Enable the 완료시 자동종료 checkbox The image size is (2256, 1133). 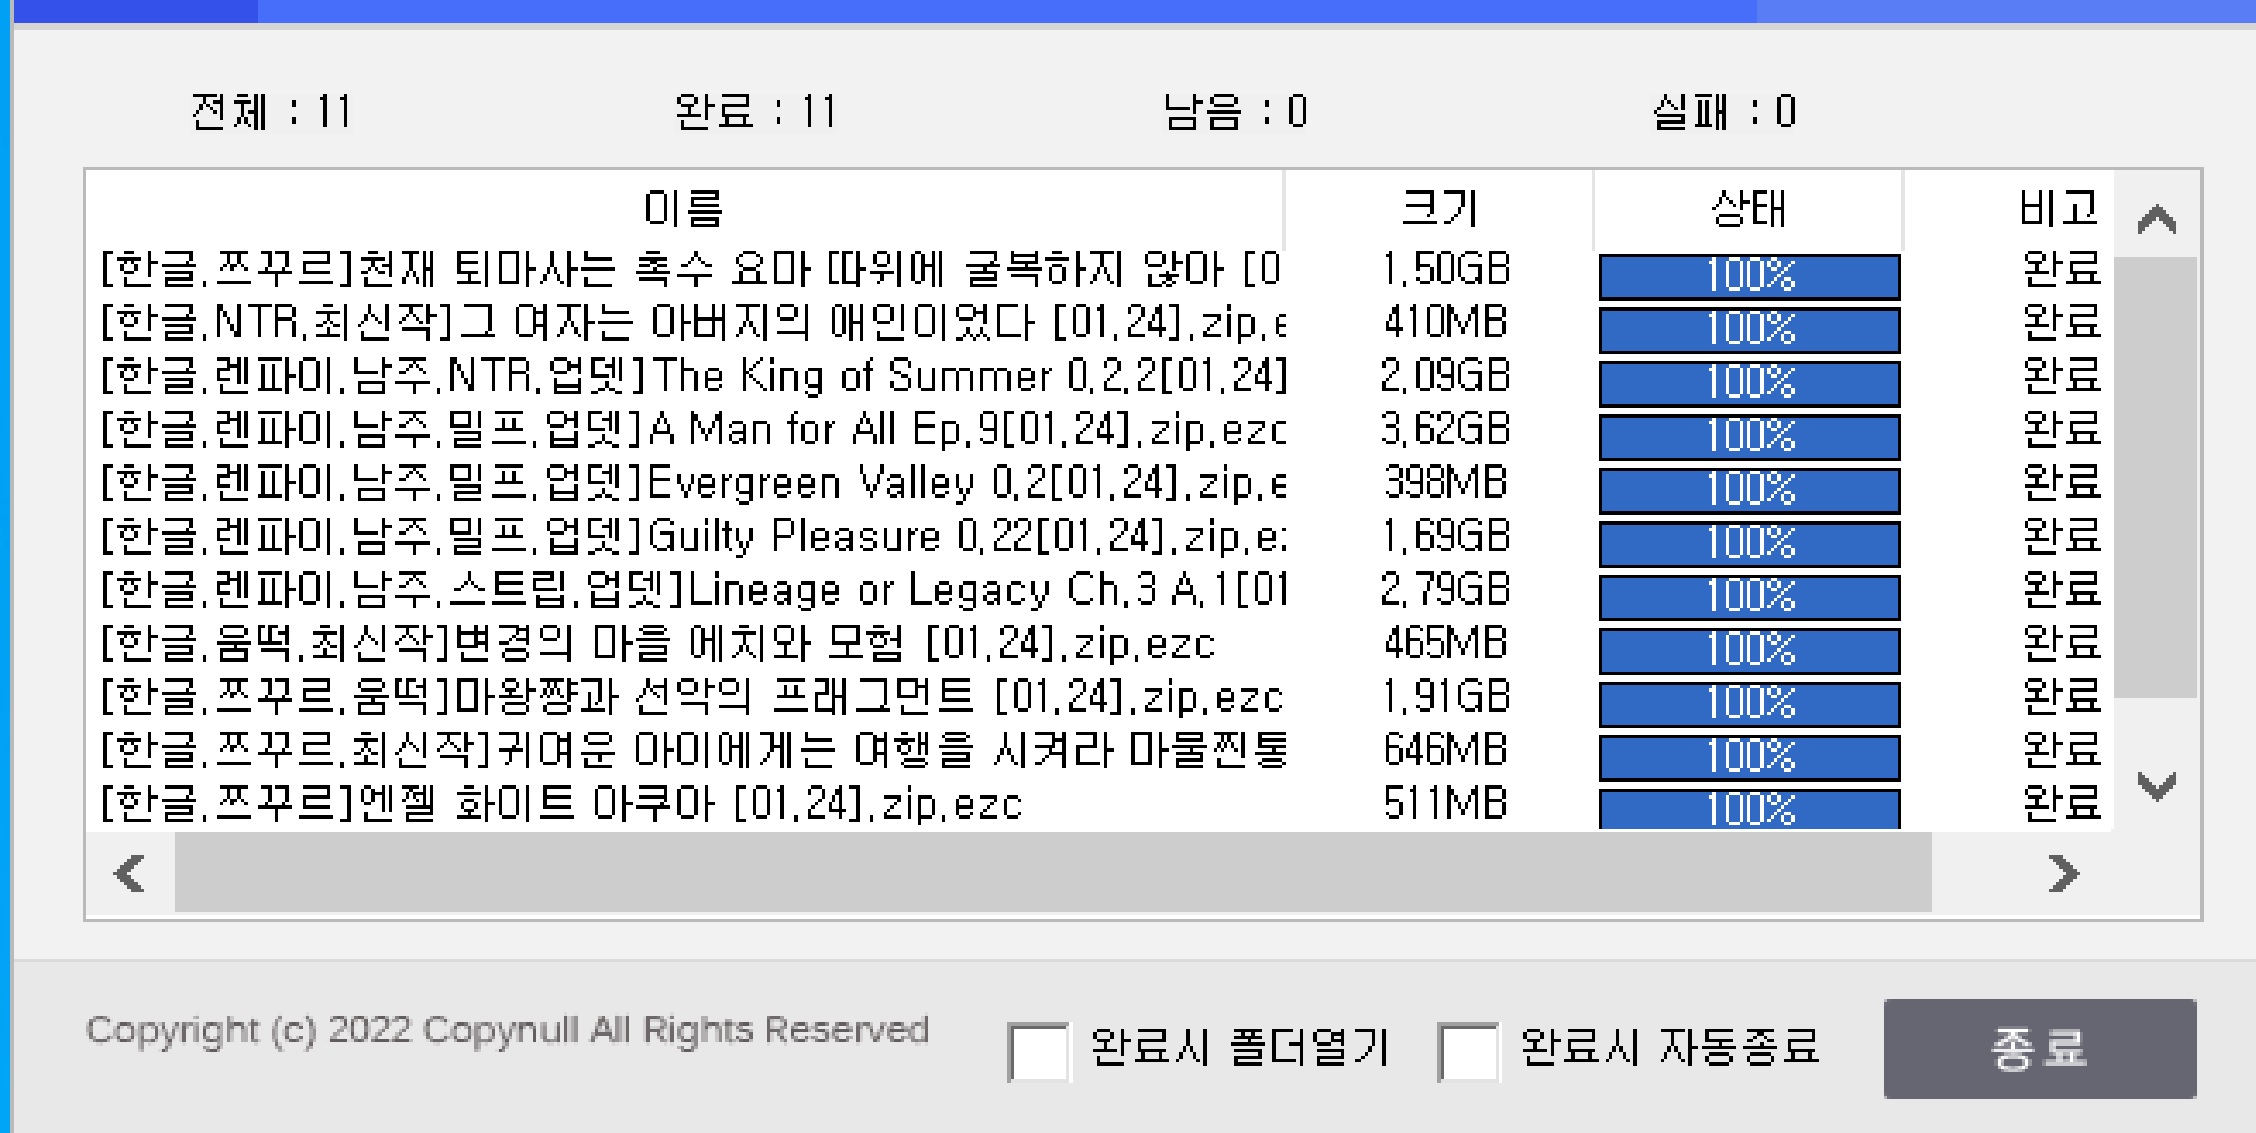point(1467,1051)
